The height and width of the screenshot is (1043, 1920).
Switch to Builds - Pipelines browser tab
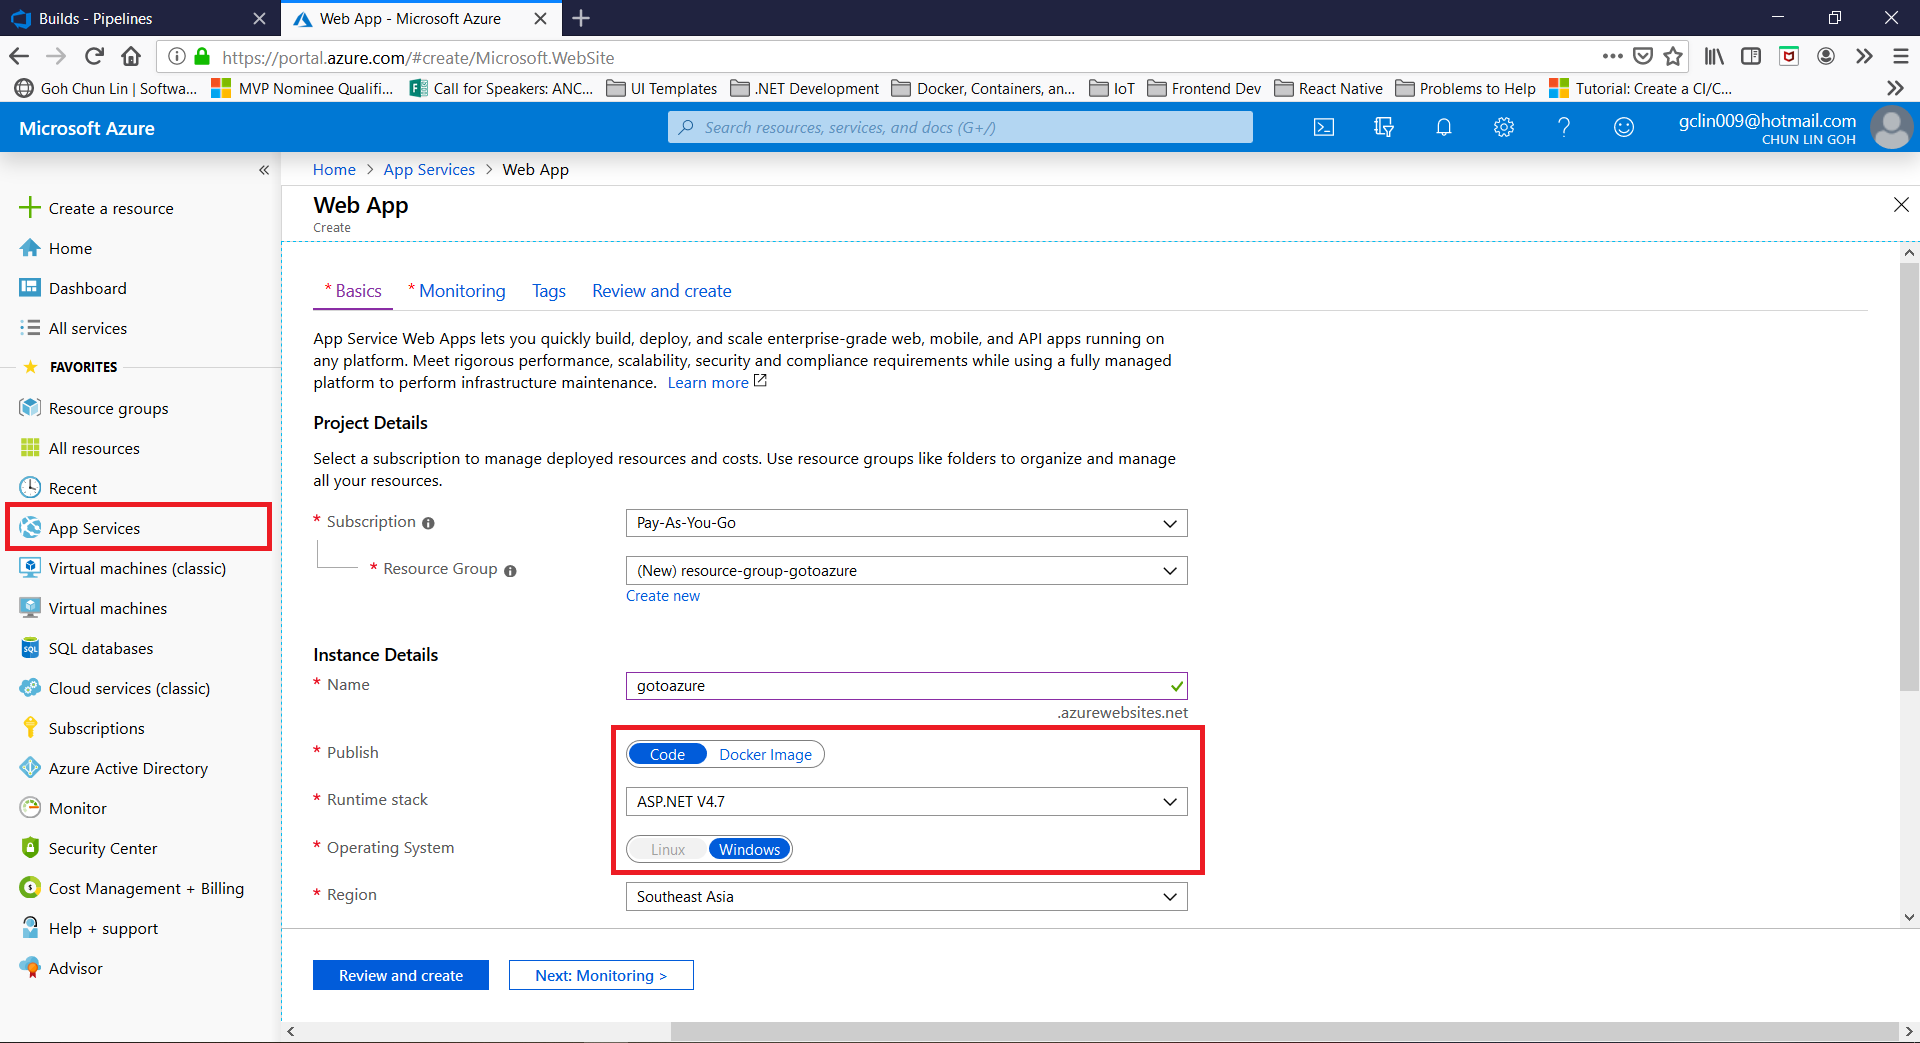[140, 18]
